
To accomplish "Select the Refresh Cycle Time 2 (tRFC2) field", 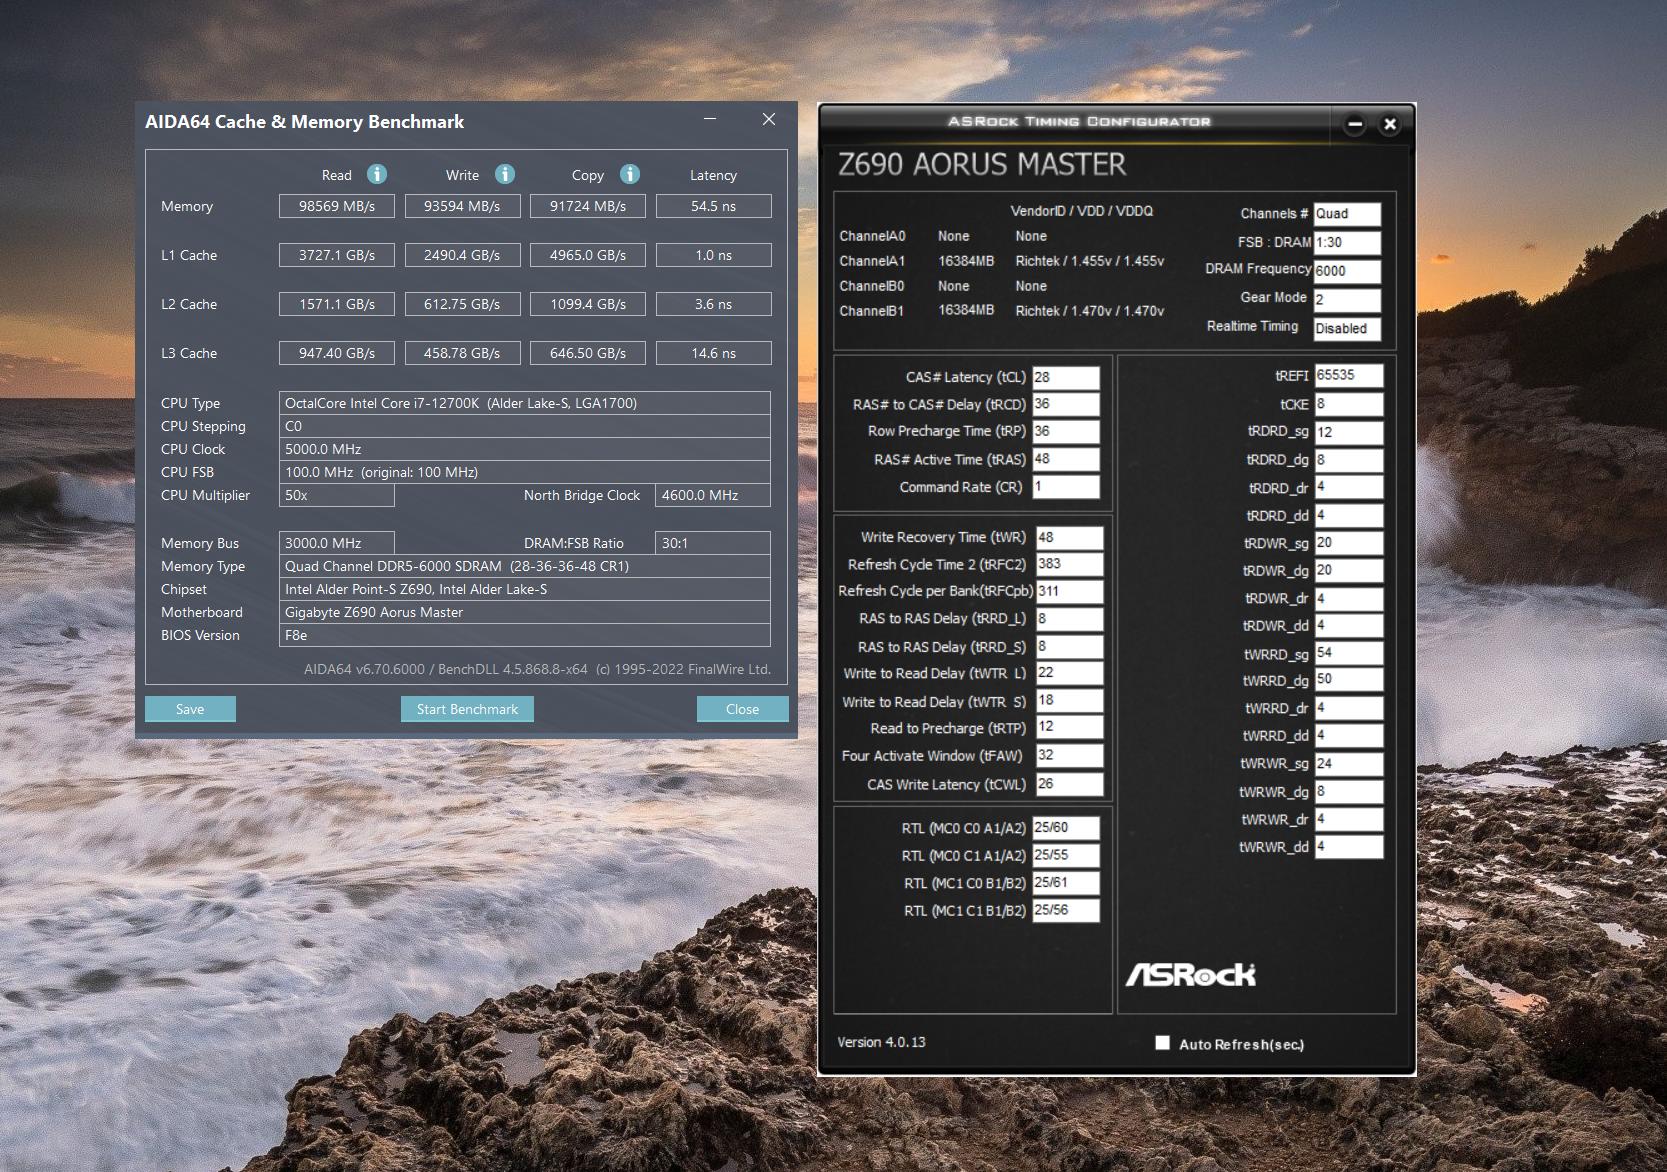I will pos(1069,564).
